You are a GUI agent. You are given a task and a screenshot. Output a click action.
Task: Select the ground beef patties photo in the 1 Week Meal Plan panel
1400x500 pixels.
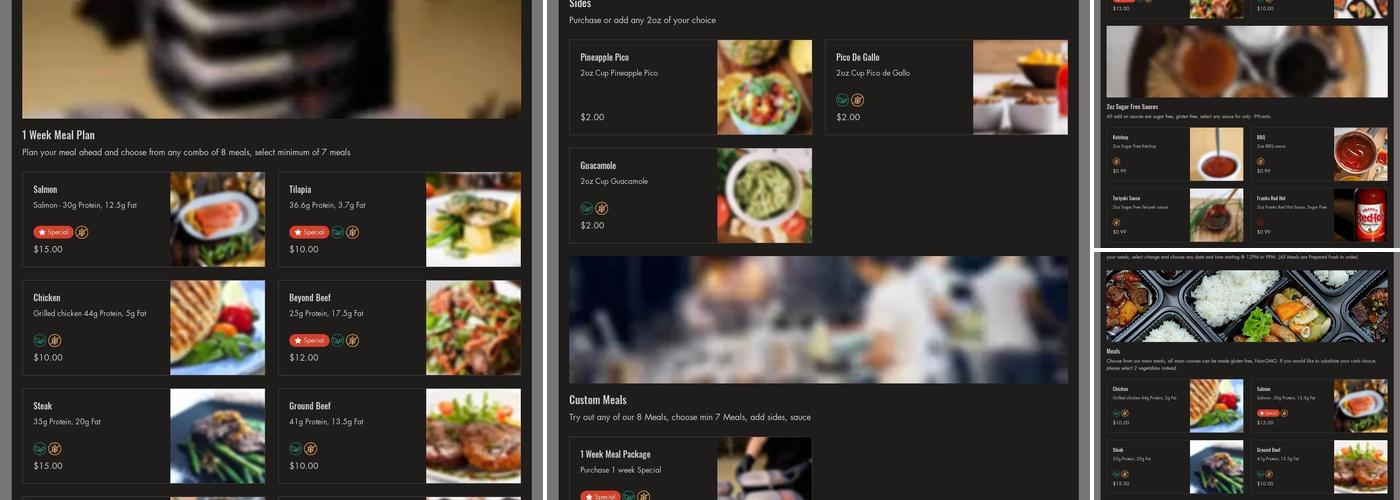[x=473, y=436]
